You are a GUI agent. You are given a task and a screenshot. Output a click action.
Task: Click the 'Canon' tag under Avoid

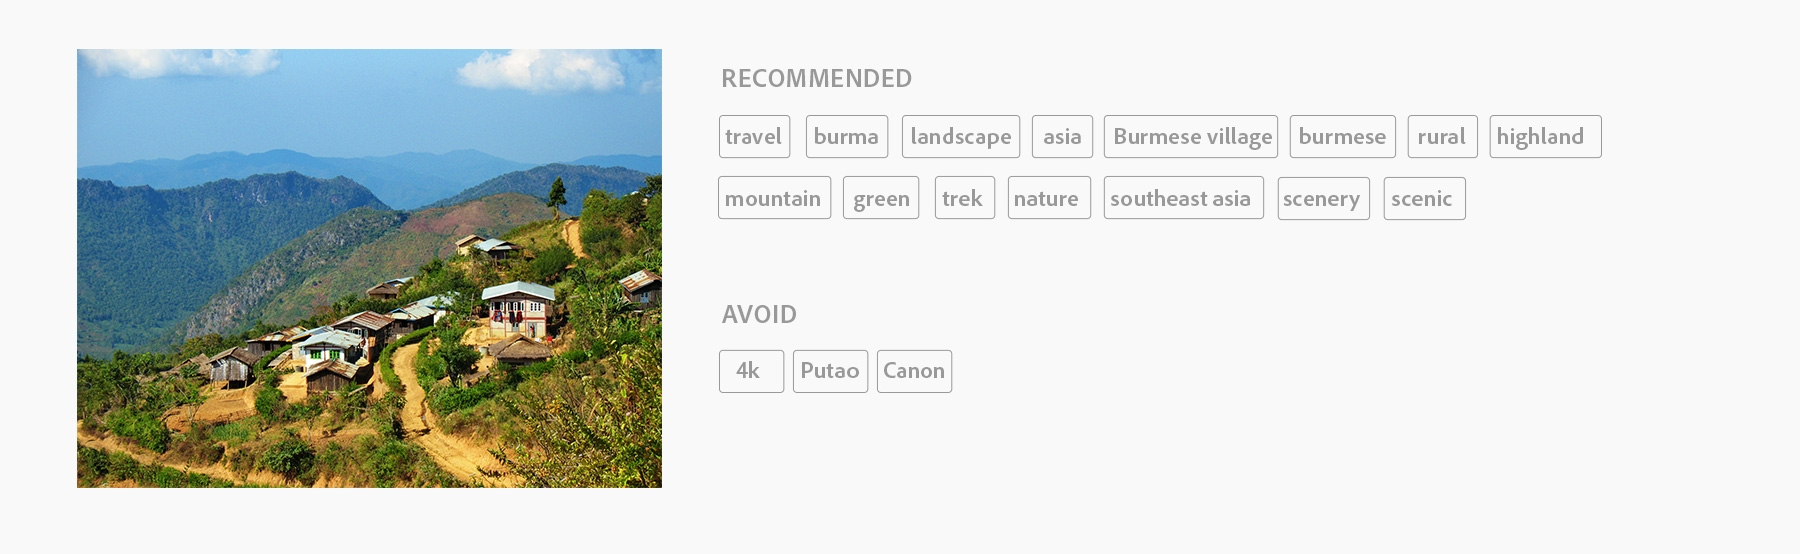pos(914,371)
